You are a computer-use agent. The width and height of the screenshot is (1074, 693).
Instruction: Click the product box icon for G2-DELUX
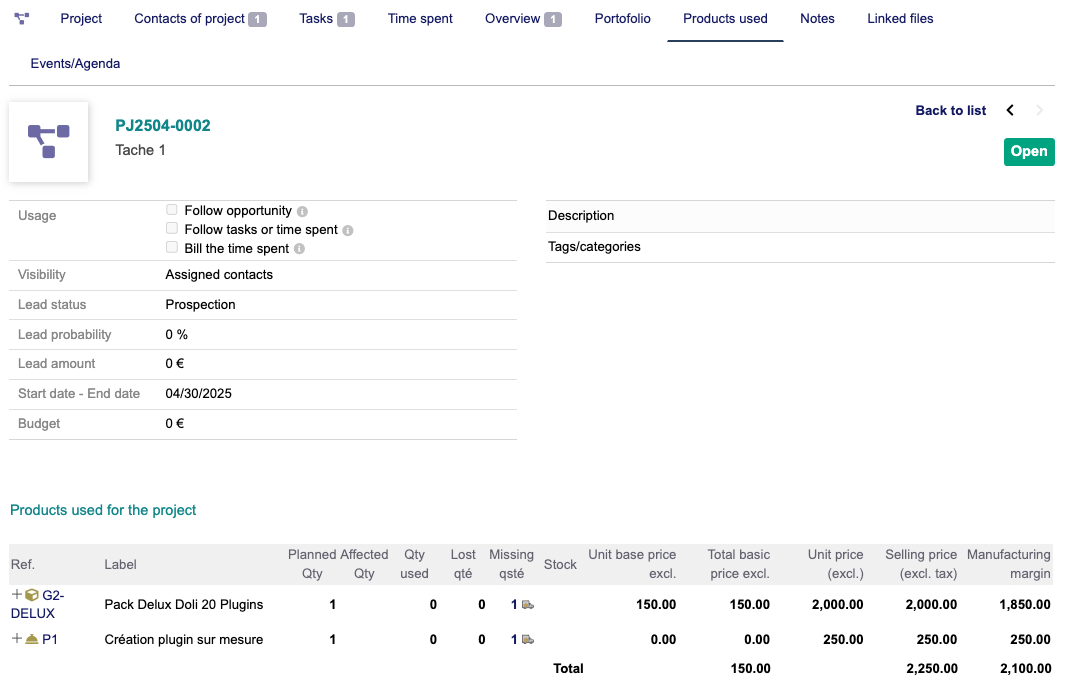click(x=32, y=595)
